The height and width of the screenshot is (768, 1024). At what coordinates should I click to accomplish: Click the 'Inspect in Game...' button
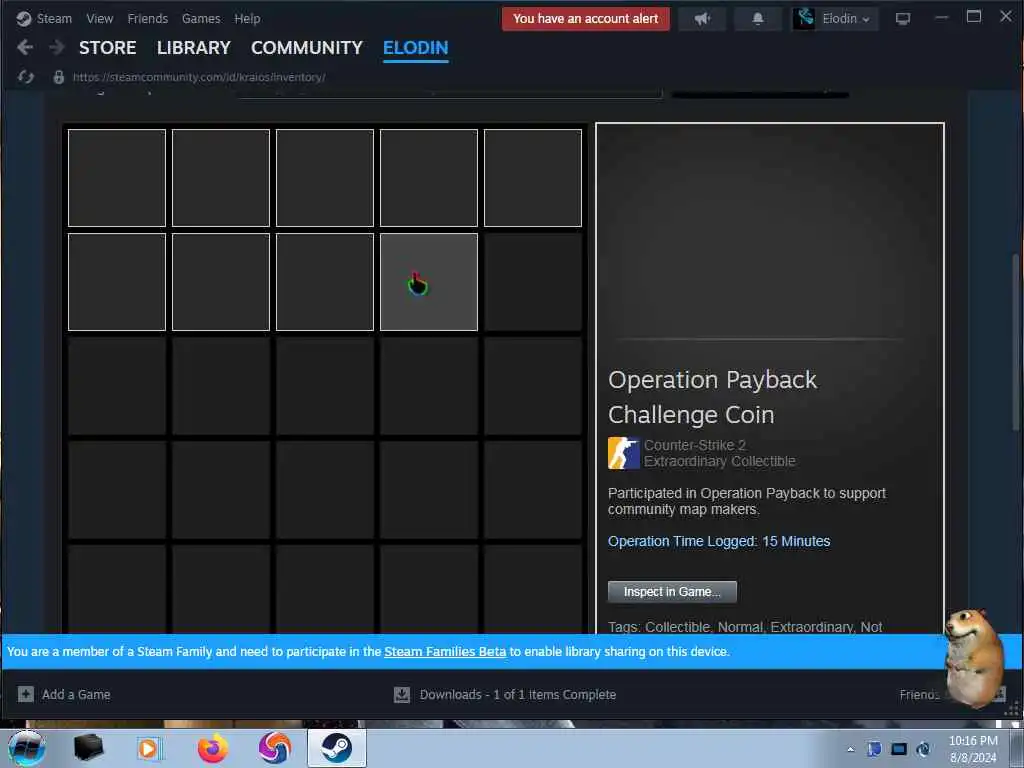pyautogui.click(x=672, y=592)
